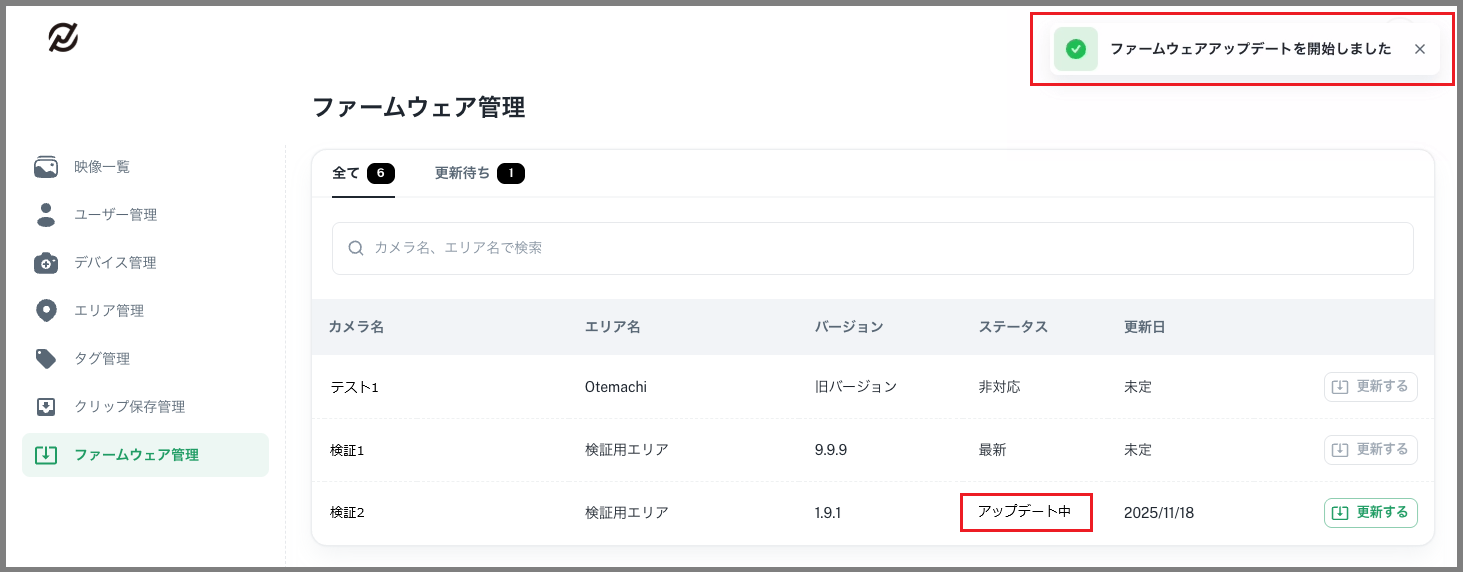Image resolution: width=1463 pixels, height=572 pixels.
Task: Click the 検証2 camera row name
Action: 347,513
